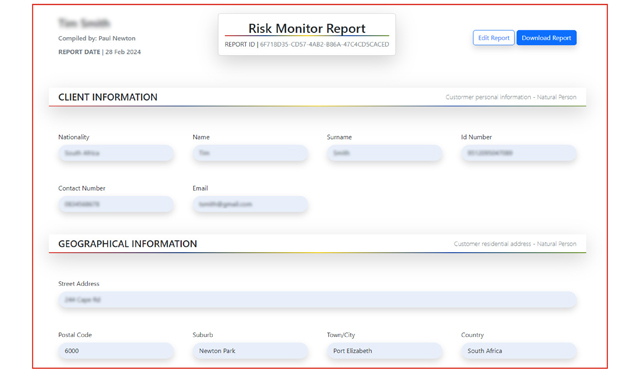Select the Nationality input field
This screenshot has width=638, height=372.
pyautogui.click(x=116, y=153)
